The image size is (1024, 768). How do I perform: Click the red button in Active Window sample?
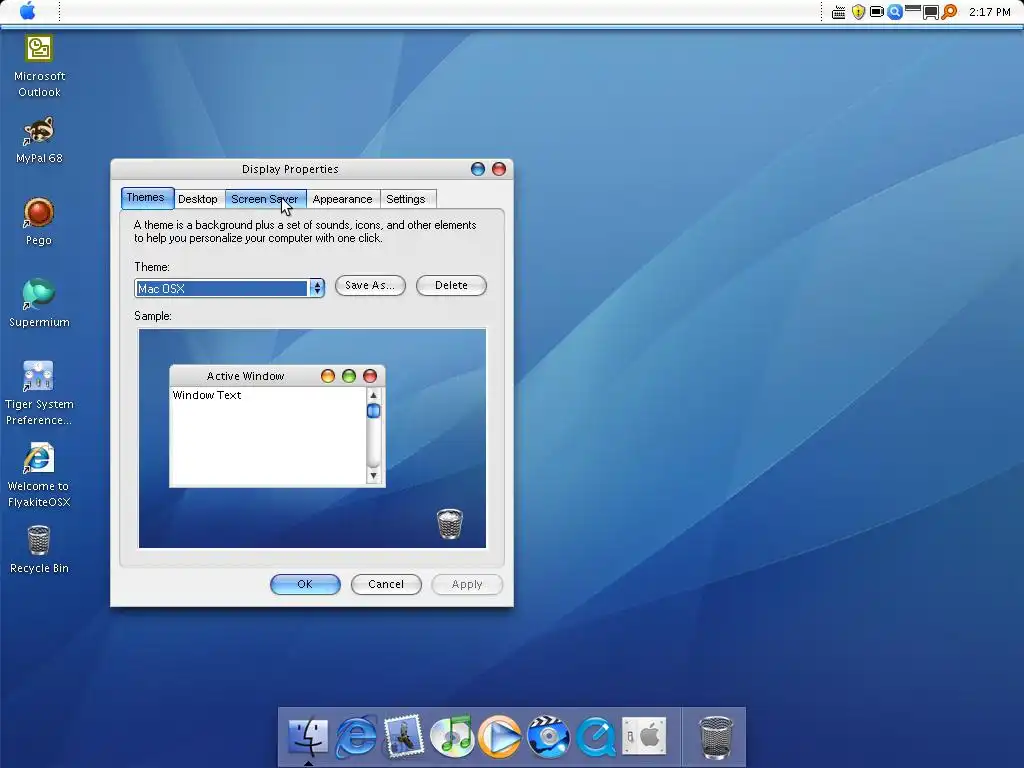[370, 376]
